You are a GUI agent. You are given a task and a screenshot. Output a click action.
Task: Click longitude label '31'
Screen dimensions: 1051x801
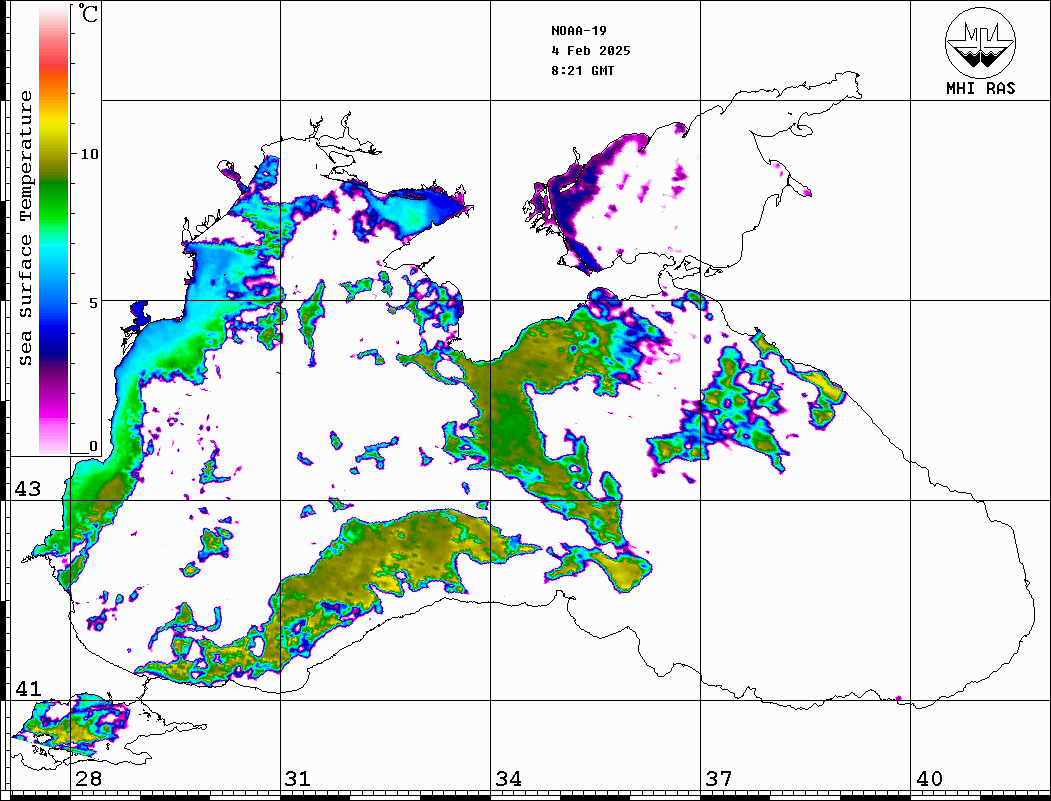(298, 779)
